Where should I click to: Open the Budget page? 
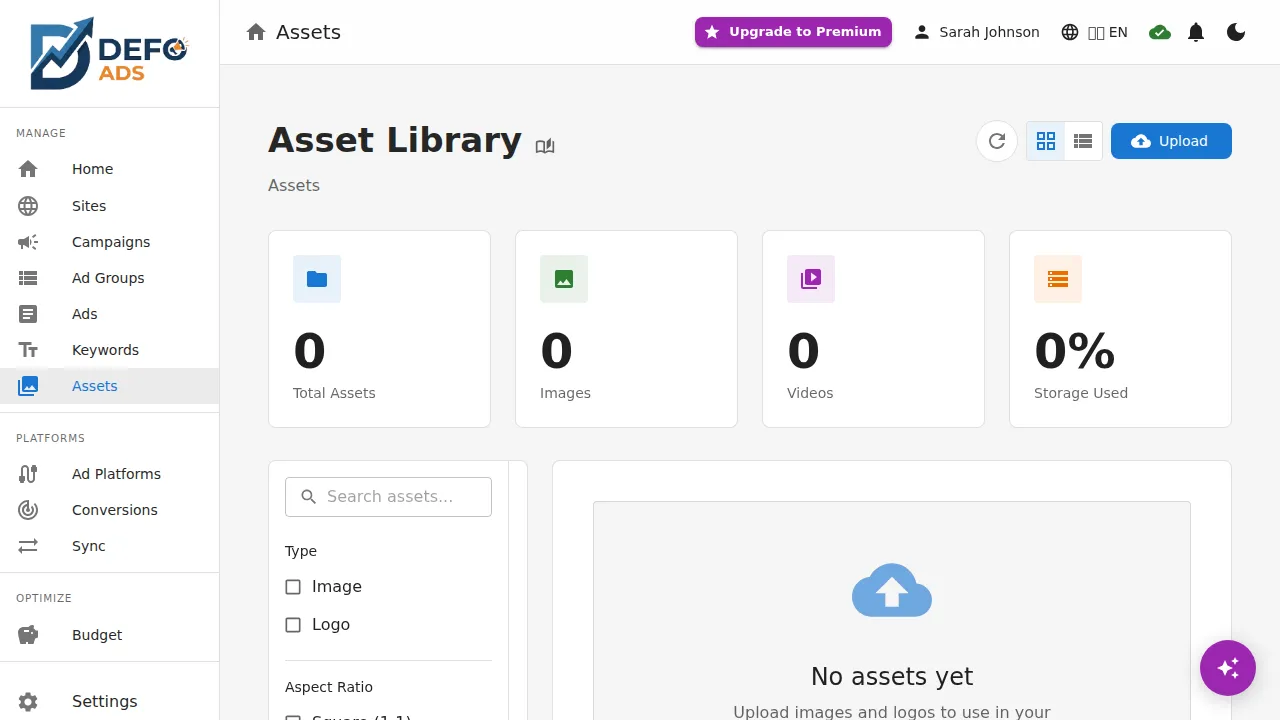coord(109,635)
